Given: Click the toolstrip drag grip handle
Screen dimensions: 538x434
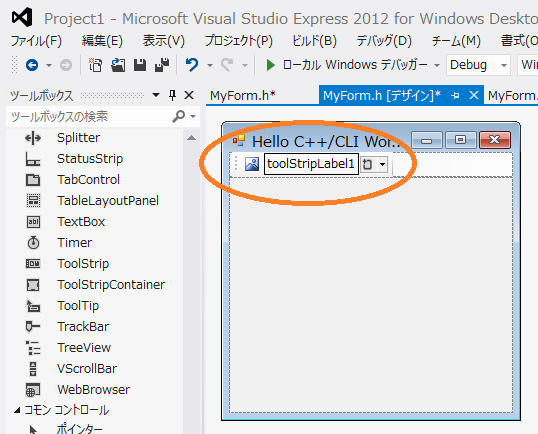Looking at the screenshot, I should pos(236,164).
